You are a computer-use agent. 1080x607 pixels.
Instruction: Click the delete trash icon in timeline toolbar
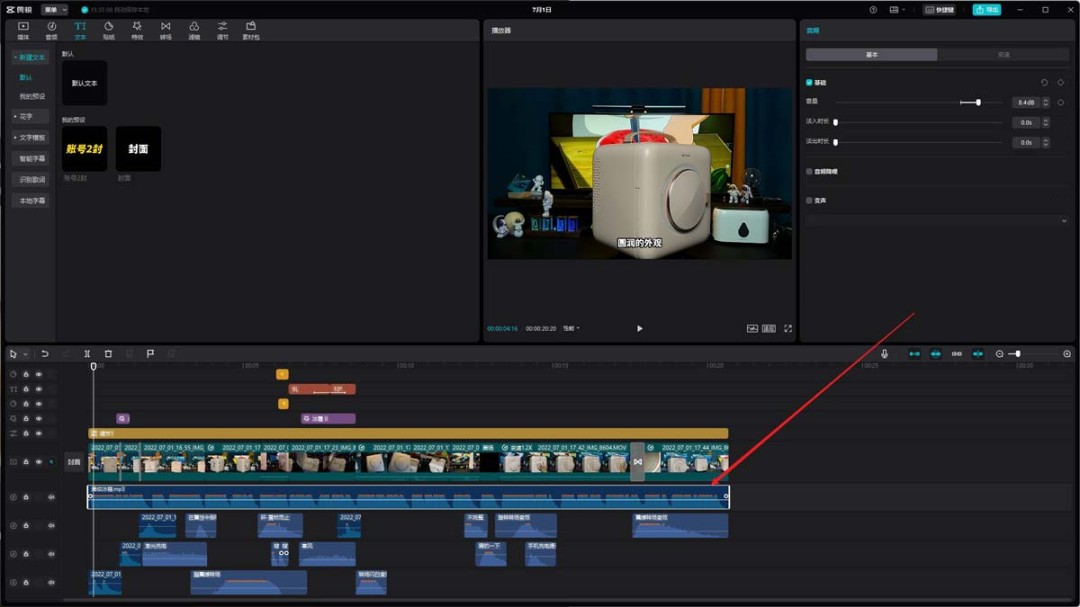pos(108,354)
